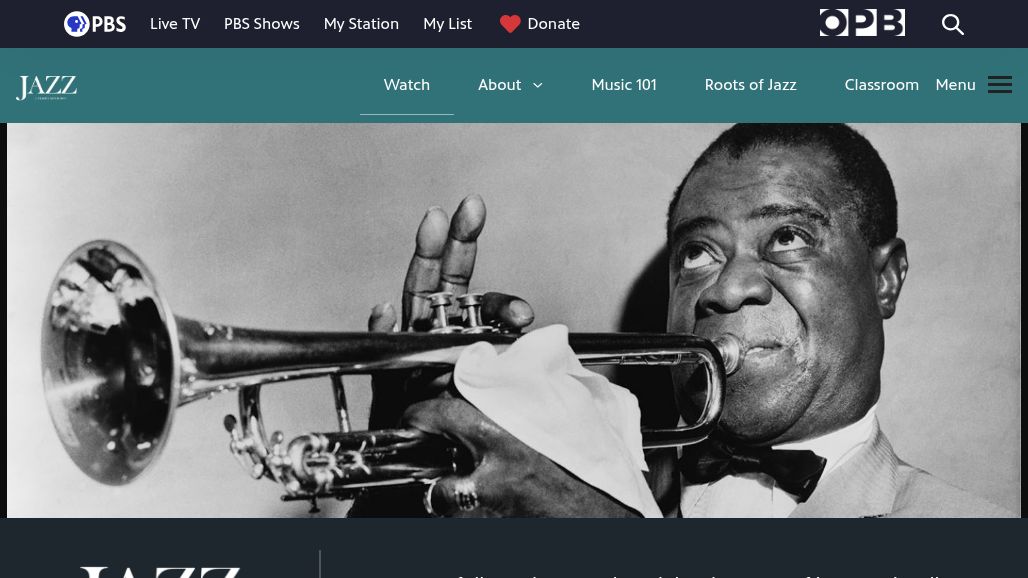The height and width of the screenshot is (578, 1028).
Task: Open the Live TV link
Action: (x=175, y=24)
